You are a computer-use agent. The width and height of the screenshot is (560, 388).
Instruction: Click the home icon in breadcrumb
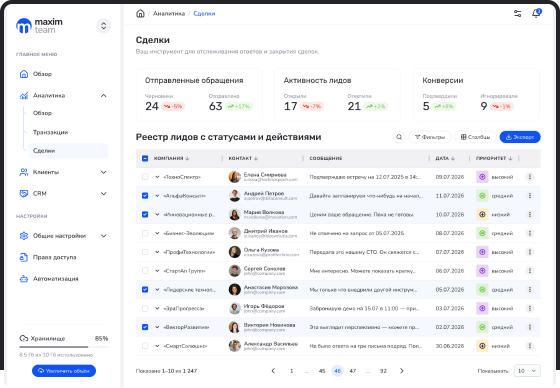click(140, 14)
